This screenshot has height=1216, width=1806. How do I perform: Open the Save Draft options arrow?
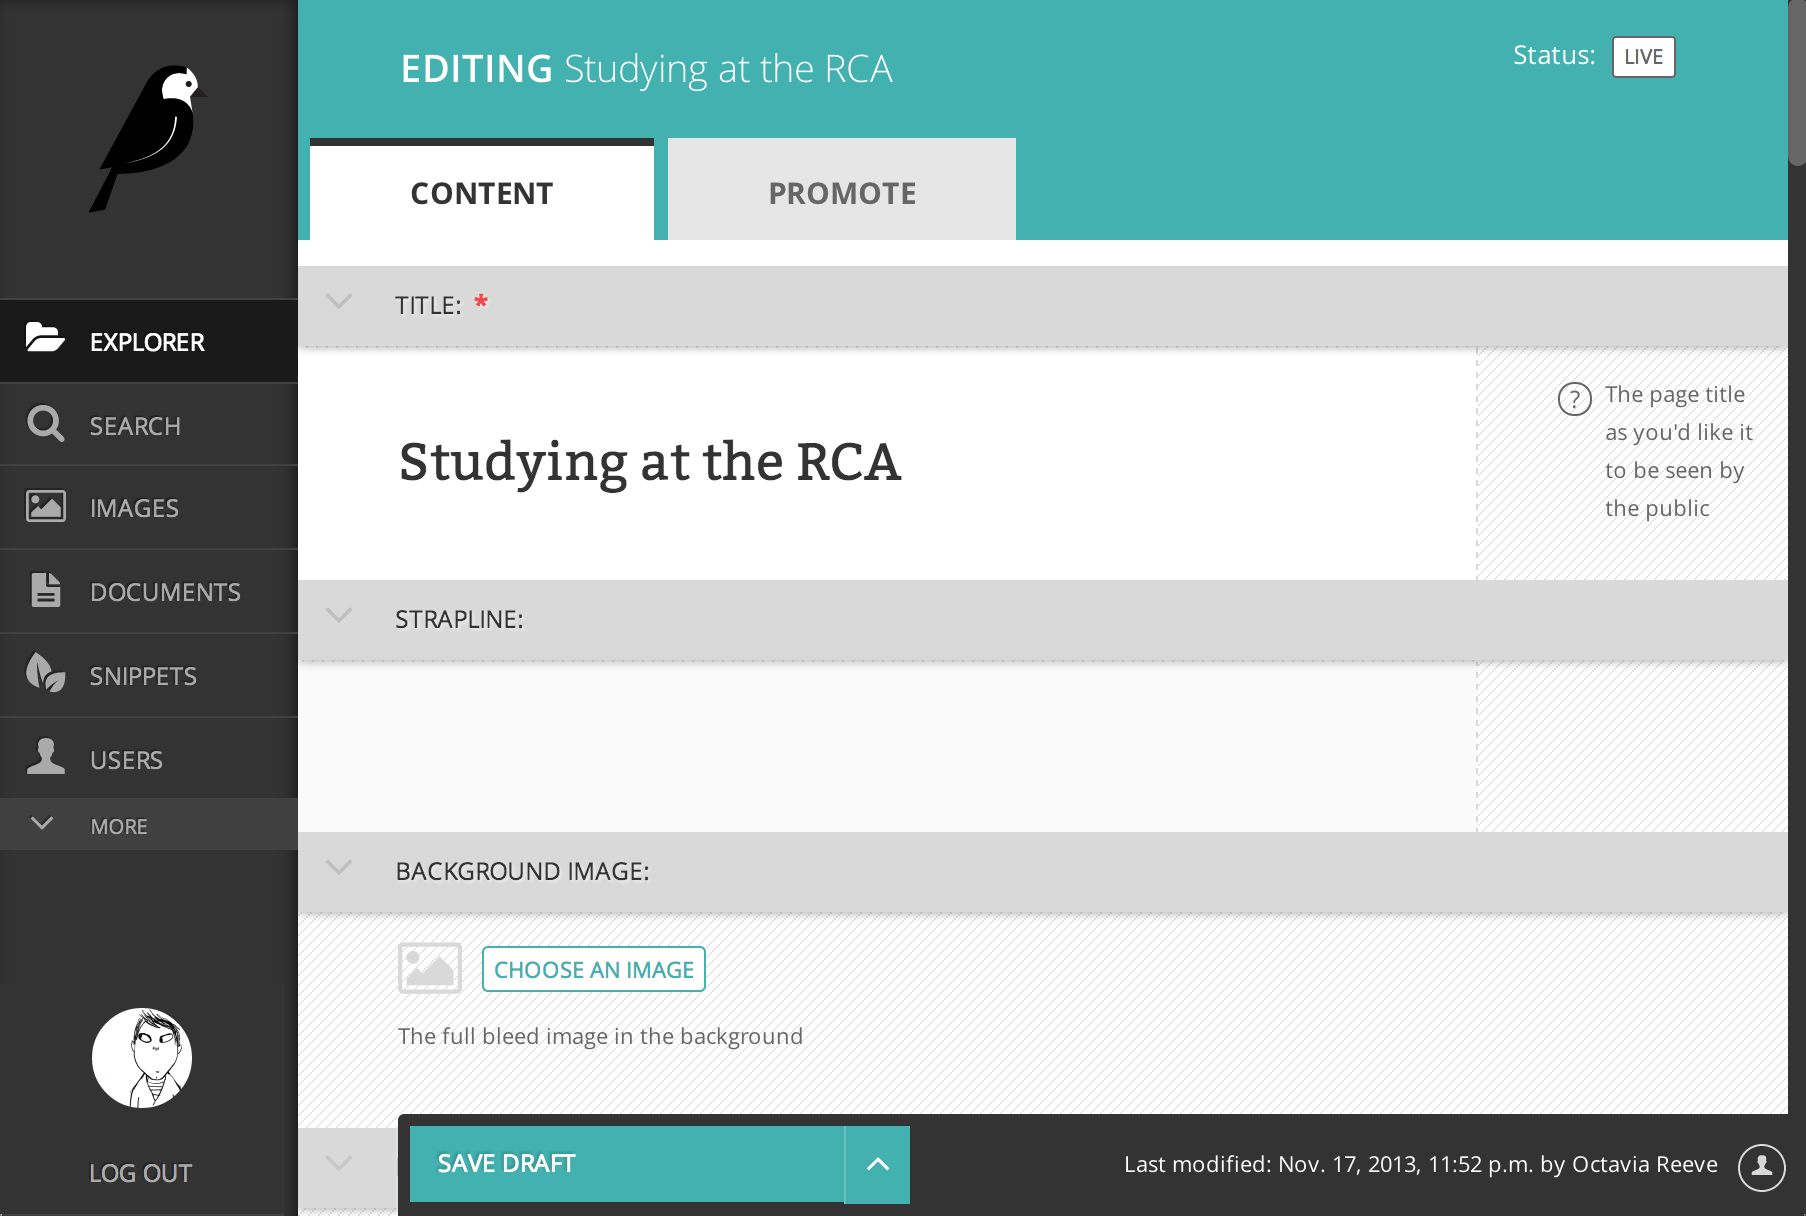pyautogui.click(x=877, y=1164)
